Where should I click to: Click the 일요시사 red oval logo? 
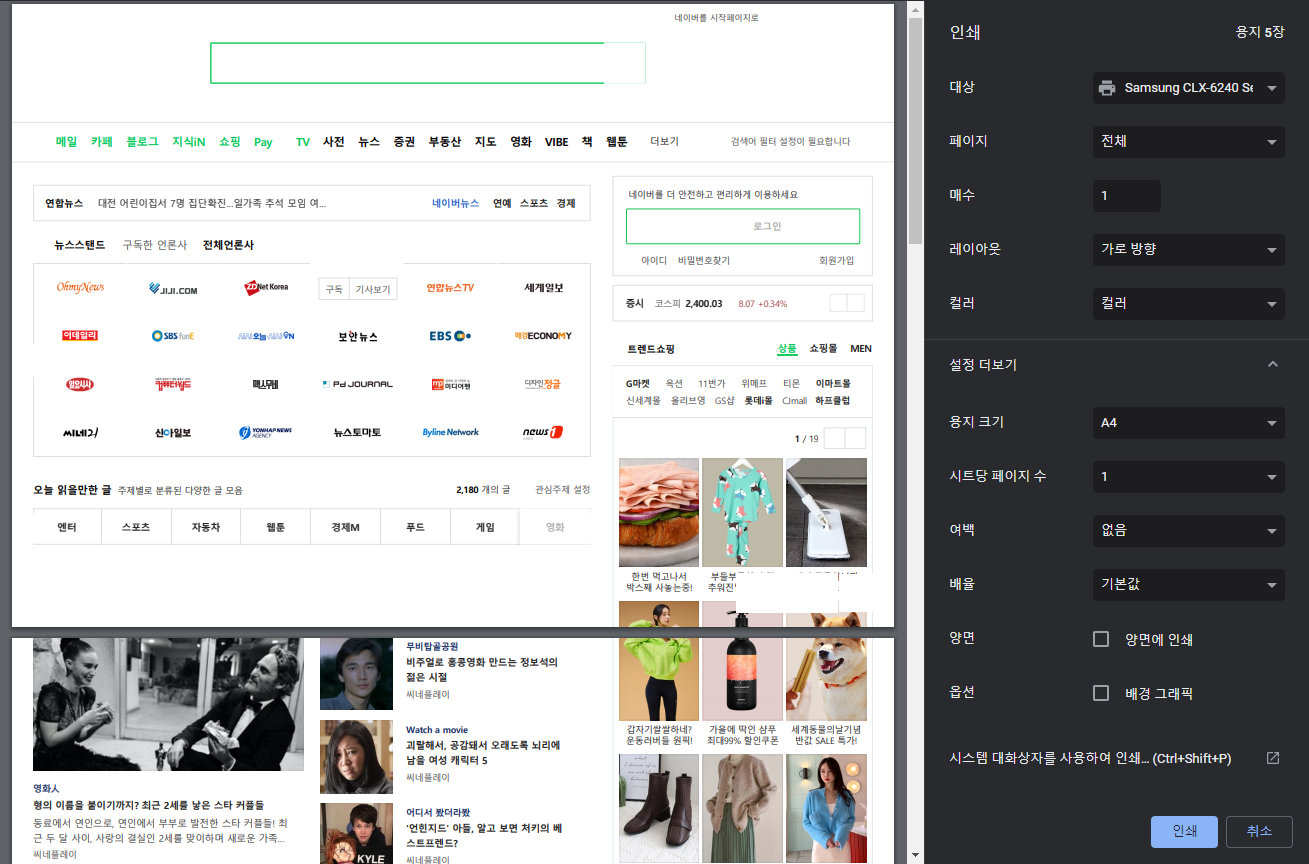(x=80, y=384)
